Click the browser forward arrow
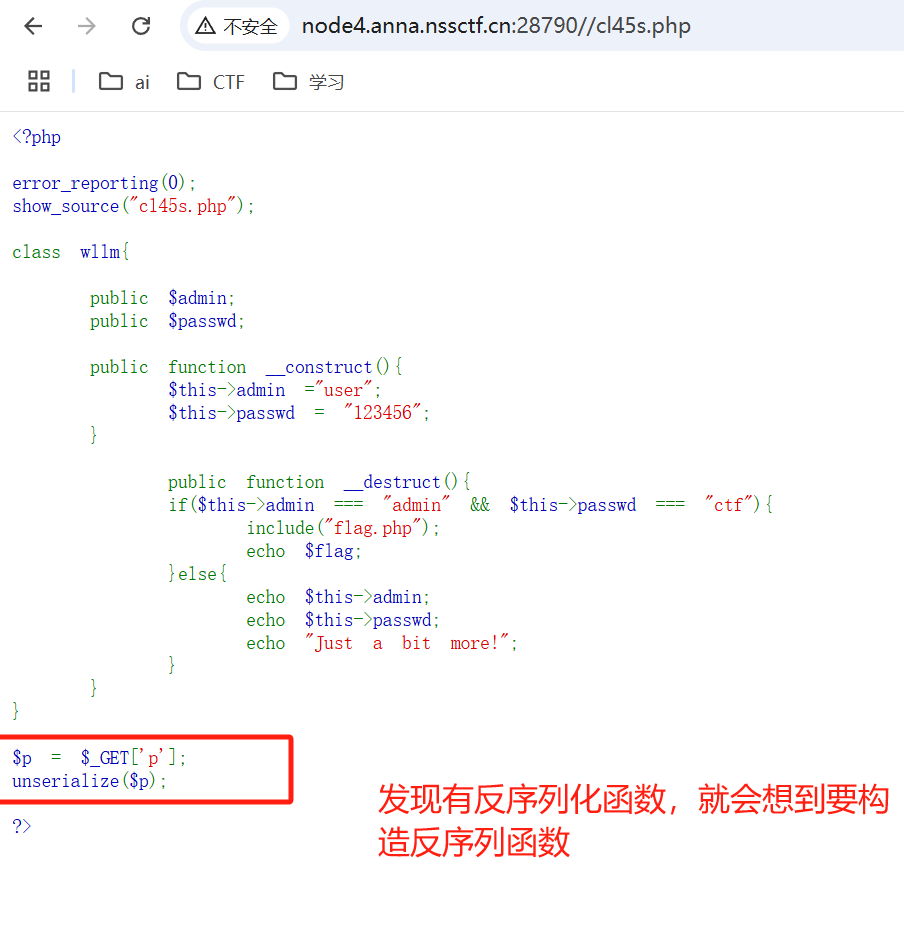The width and height of the screenshot is (904, 927). [x=86, y=26]
